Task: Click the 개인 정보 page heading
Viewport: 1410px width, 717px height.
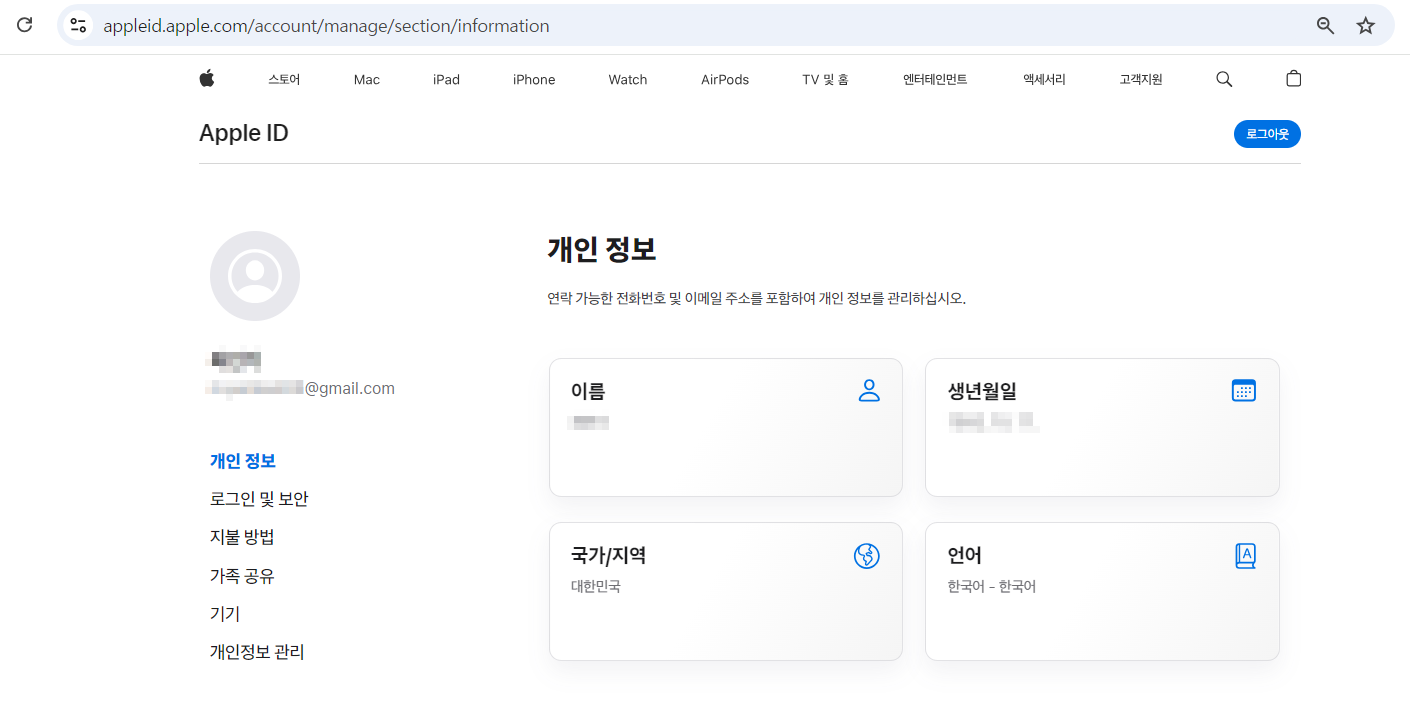Action: click(602, 249)
